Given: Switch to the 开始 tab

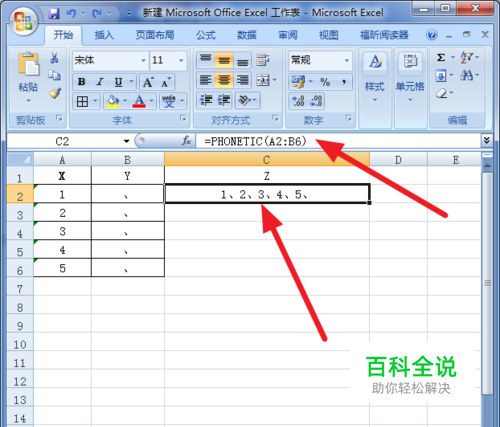Looking at the screenshot, I should 63,35.
